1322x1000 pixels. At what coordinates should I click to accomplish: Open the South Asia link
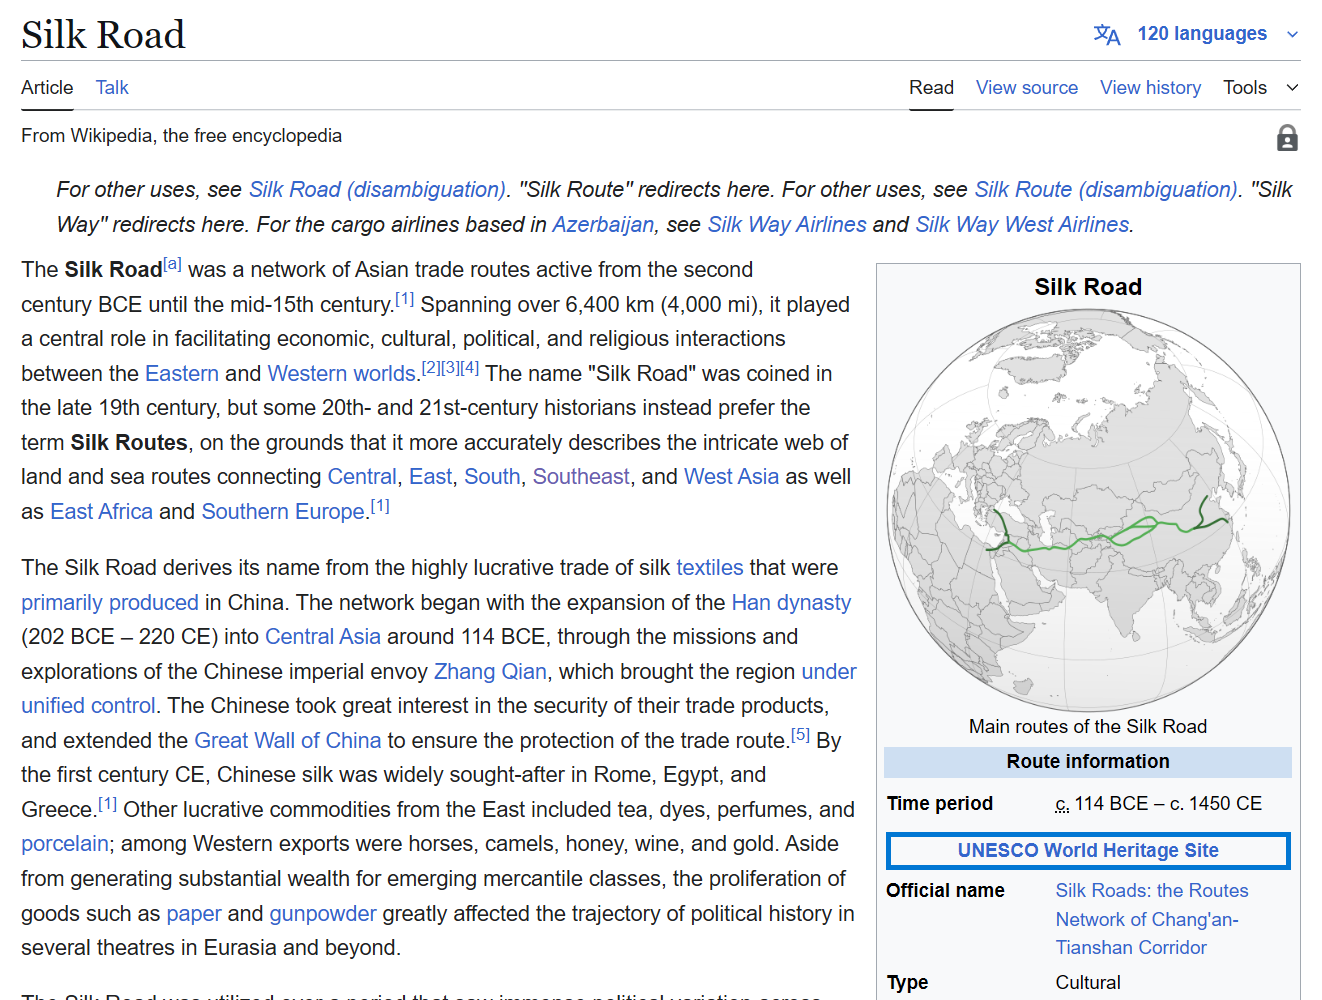[492, 477]
